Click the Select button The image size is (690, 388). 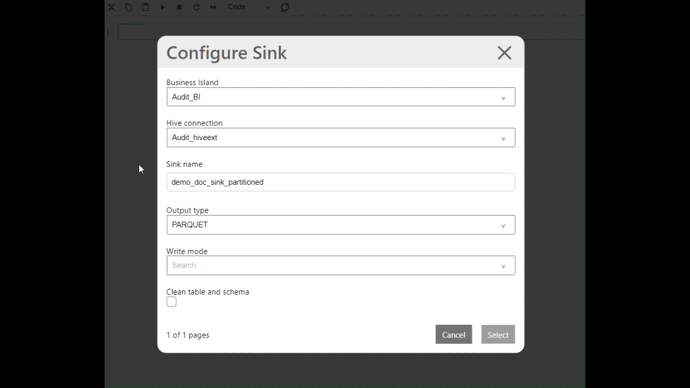tap(498, 335)
